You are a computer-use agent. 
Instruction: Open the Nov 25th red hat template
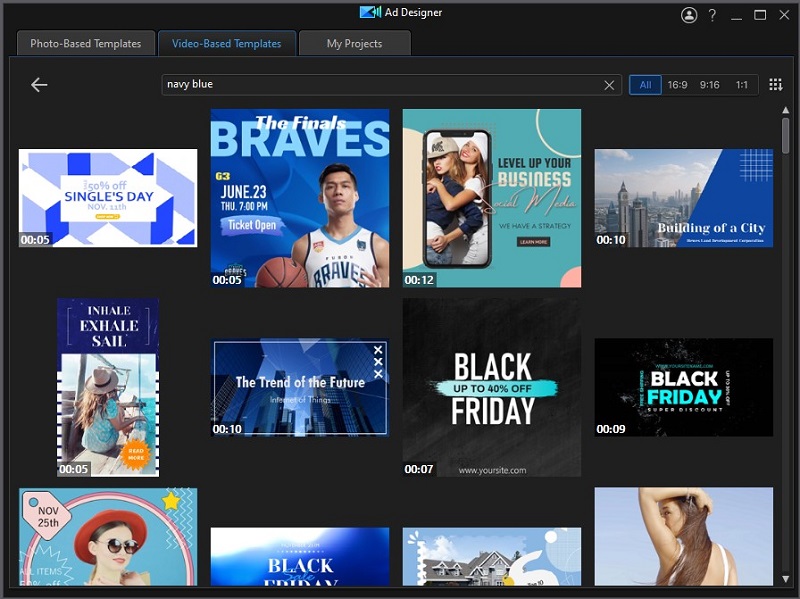108,537
